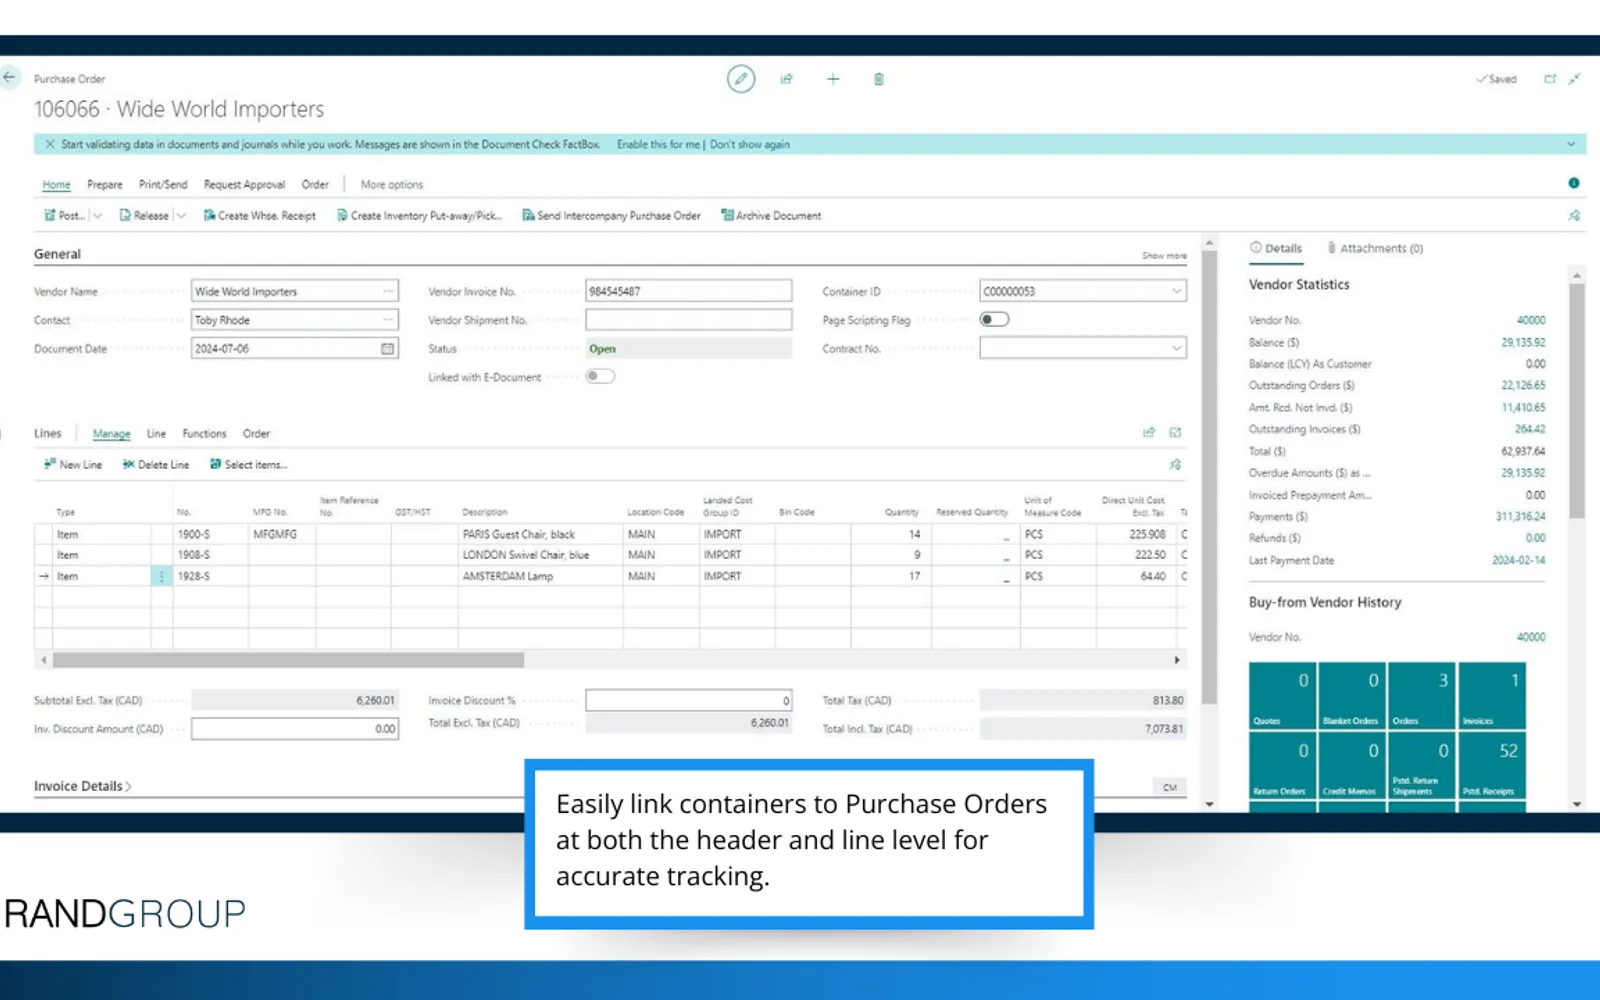Image resolution: width=1600 pixels, height=1000 pixels.
Task: Click Send Intercompany Purchase Order
Action: 611,215
